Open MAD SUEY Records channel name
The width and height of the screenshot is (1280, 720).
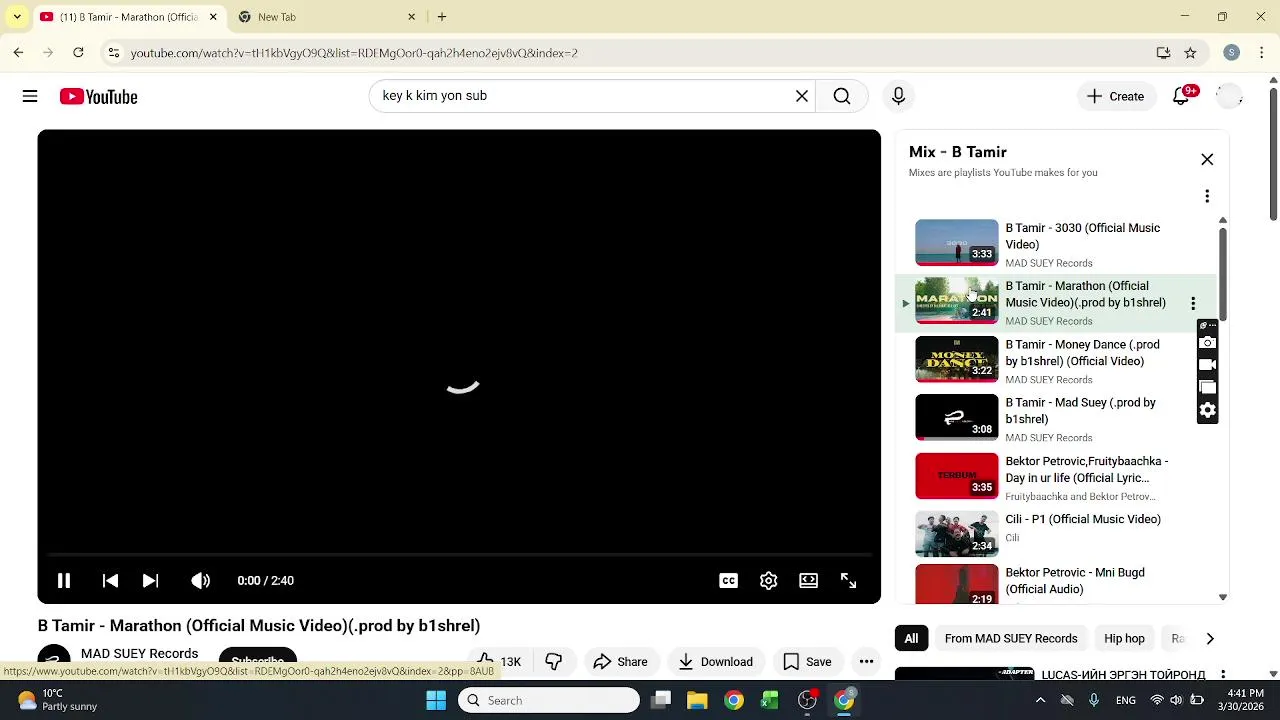tap(139, 654)
